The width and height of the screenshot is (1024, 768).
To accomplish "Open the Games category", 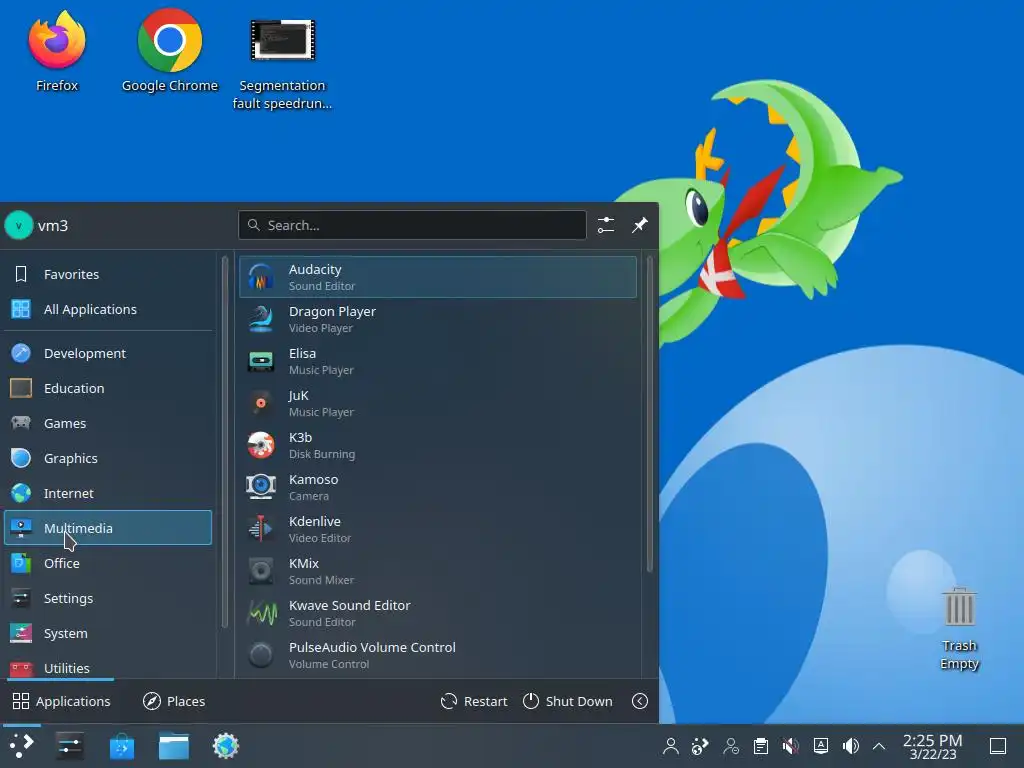I will pyautogui.click(x=108, y=423).
